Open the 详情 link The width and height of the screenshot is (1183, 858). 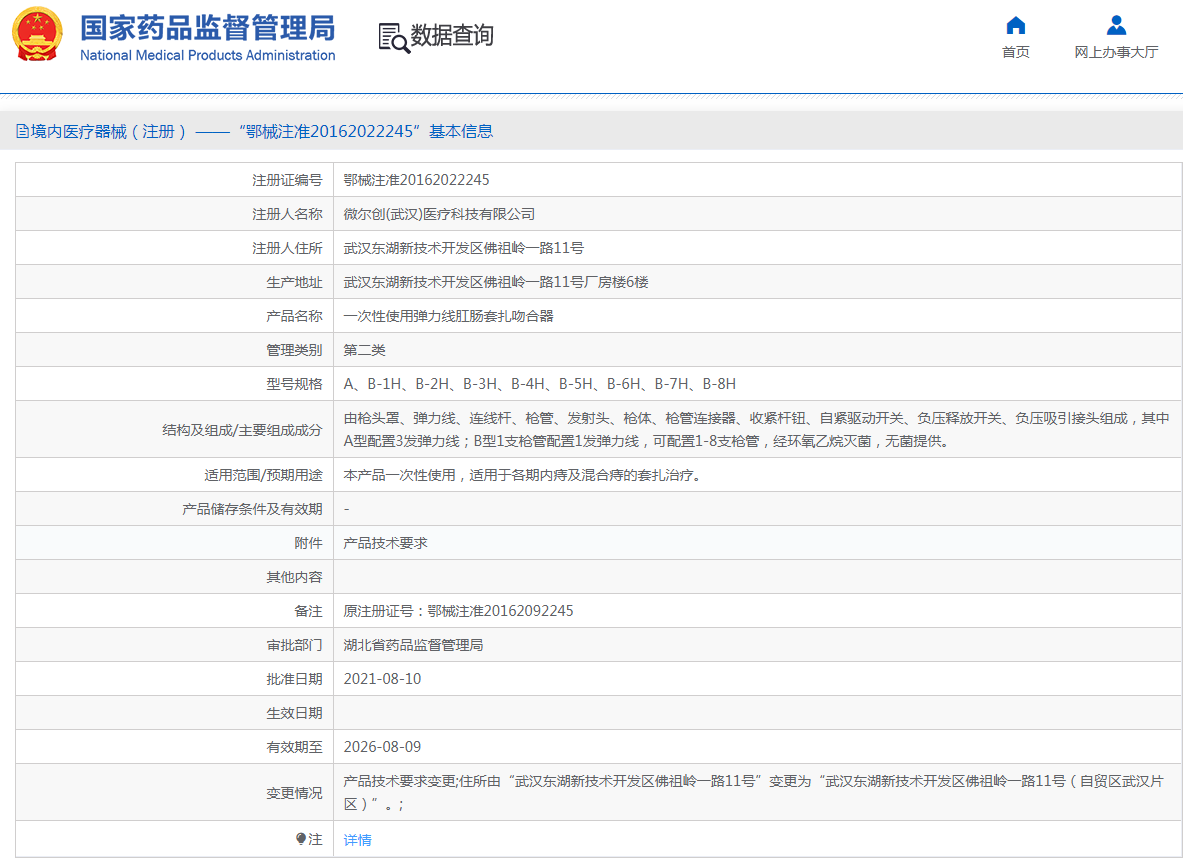click(357, 840)
